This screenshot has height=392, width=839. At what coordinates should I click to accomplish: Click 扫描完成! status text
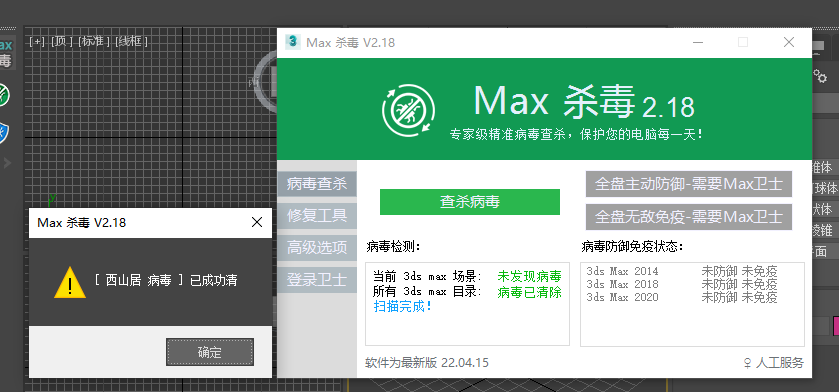402,307
